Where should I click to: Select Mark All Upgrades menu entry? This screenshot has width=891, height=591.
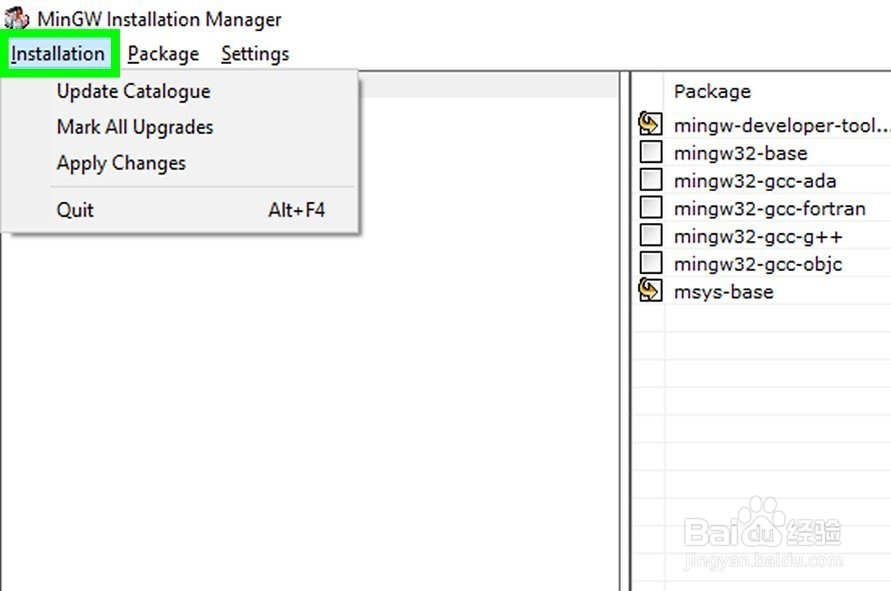click(x=135, y=127)
